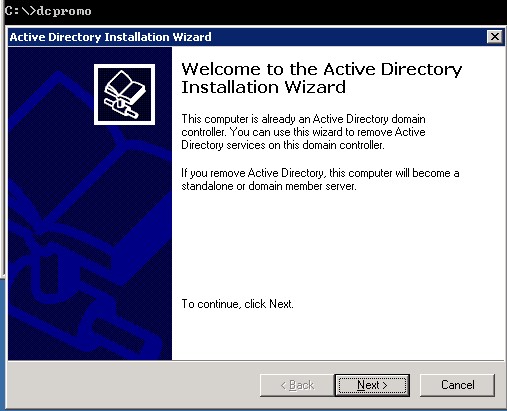Click the disabled Back button

[297, 385]
